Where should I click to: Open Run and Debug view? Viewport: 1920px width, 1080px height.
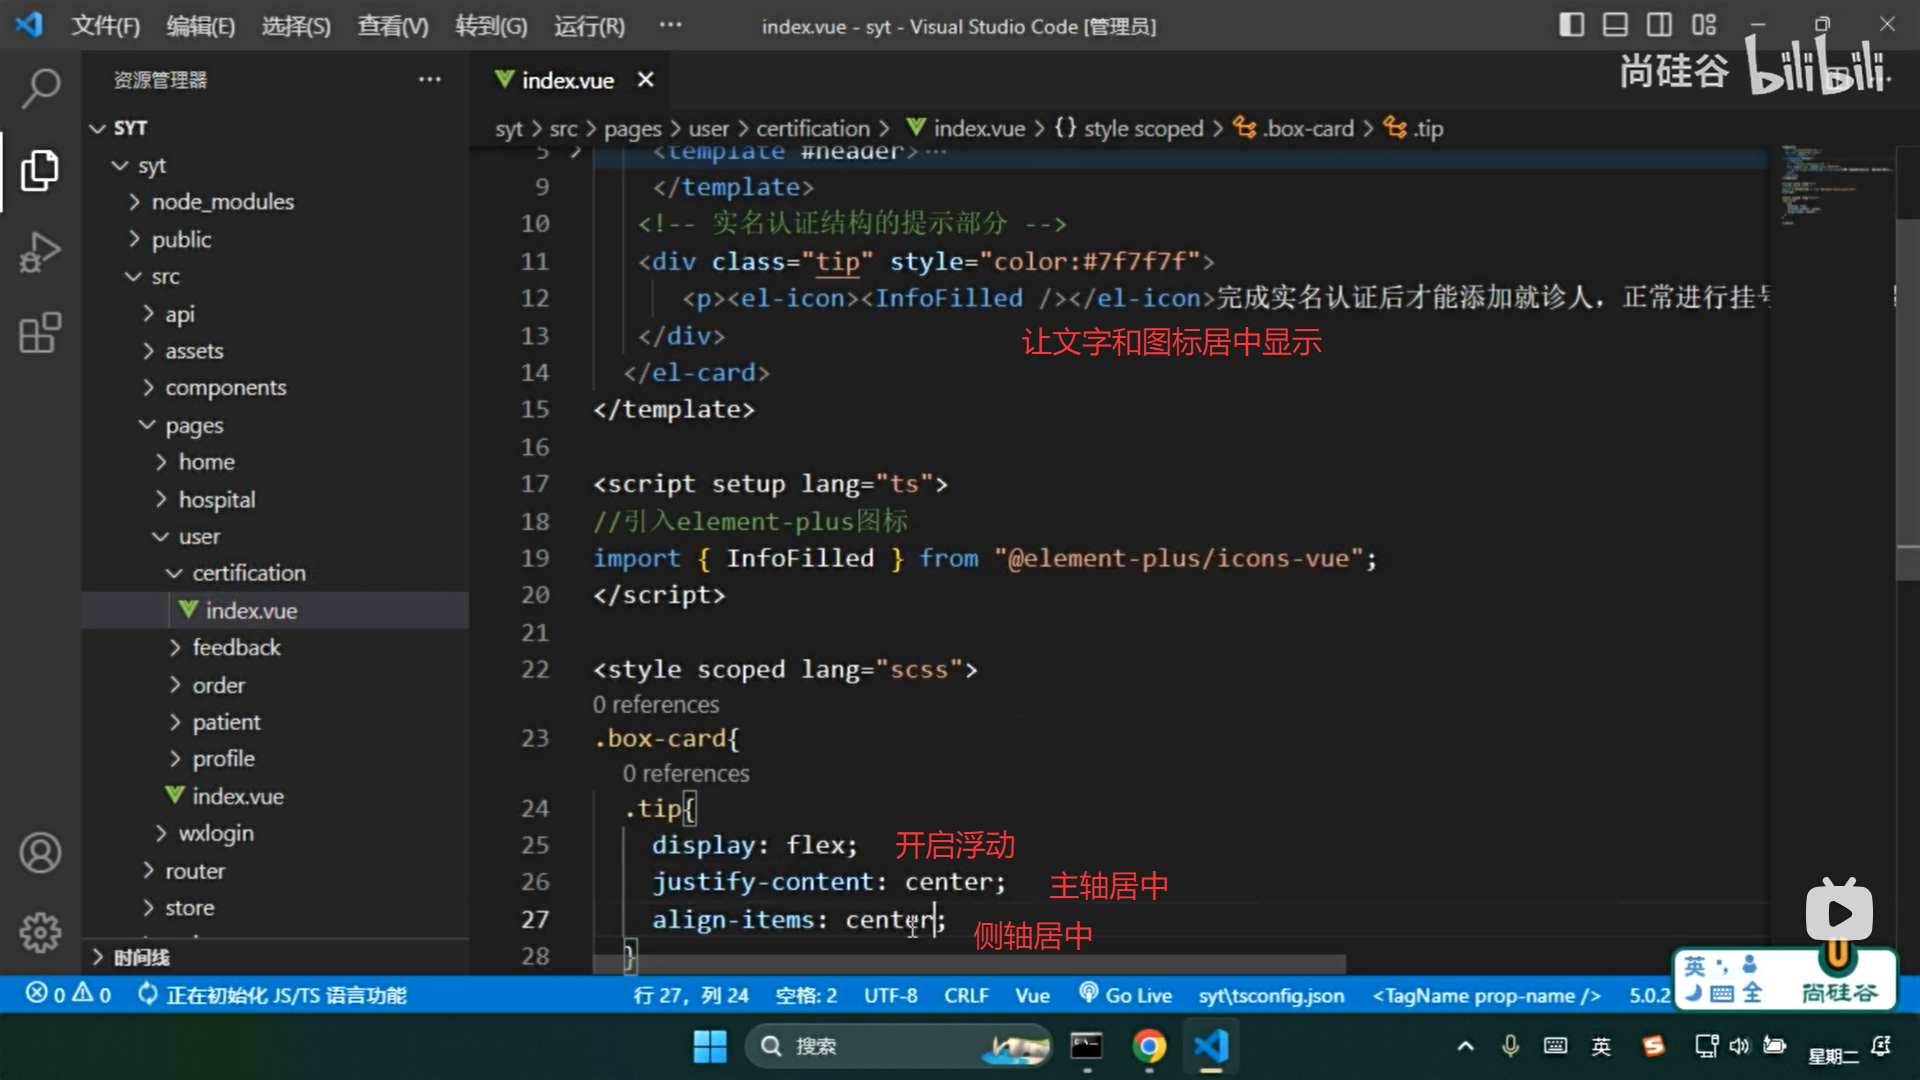[x=40, y=252]
